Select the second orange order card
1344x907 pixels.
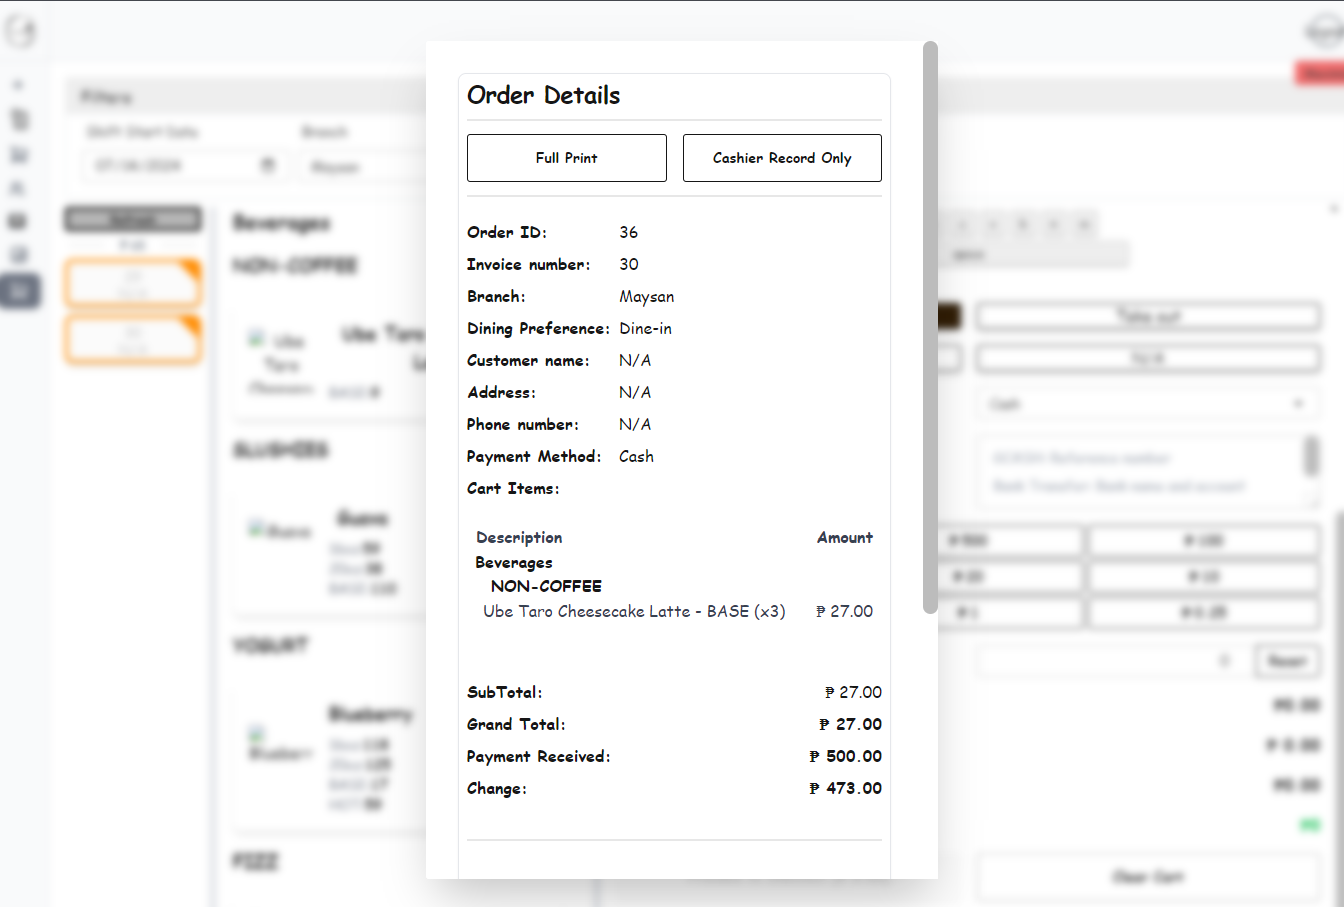click(x=133, y=340)
